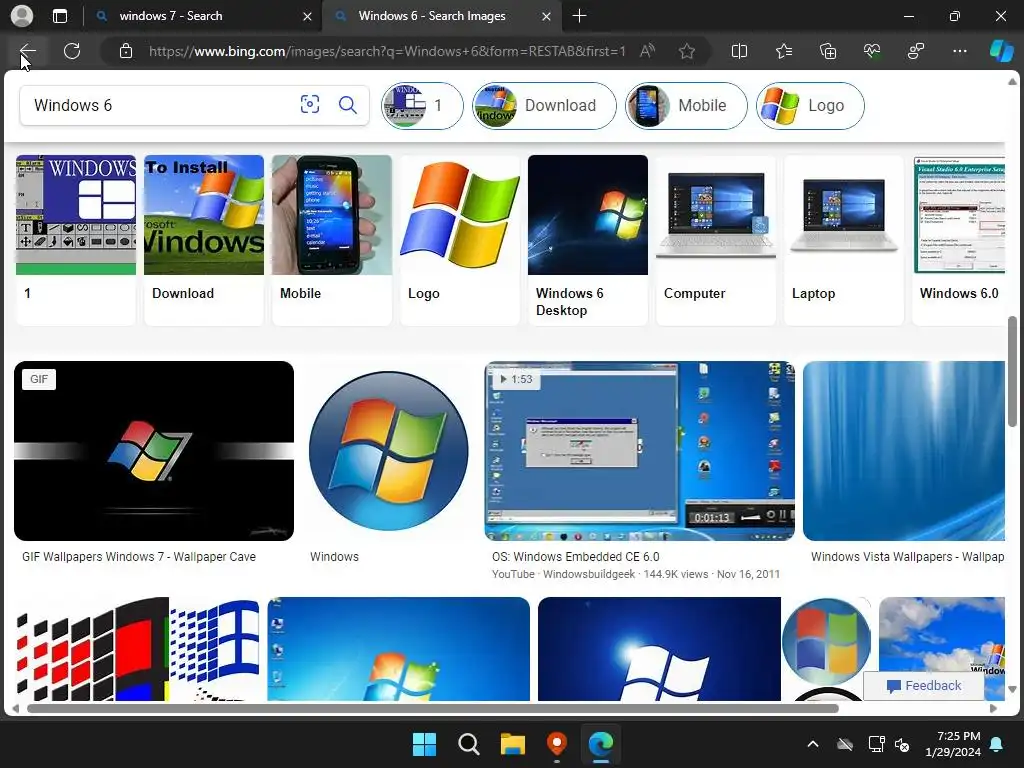
Task: Open a new browser tab
Action: click(x=579, y=16)
